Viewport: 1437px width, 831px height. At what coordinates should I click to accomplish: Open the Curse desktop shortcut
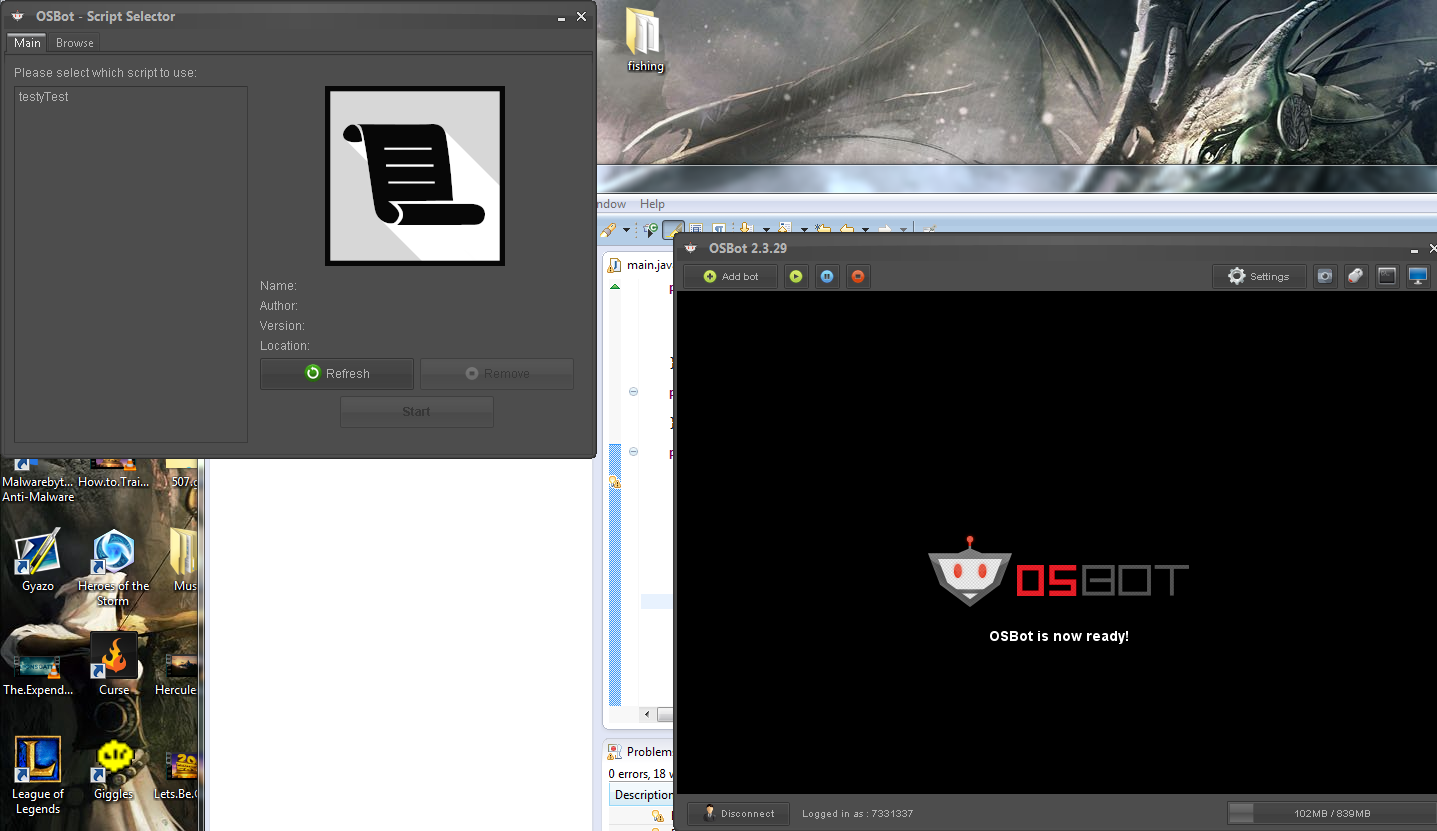point(114,664)
